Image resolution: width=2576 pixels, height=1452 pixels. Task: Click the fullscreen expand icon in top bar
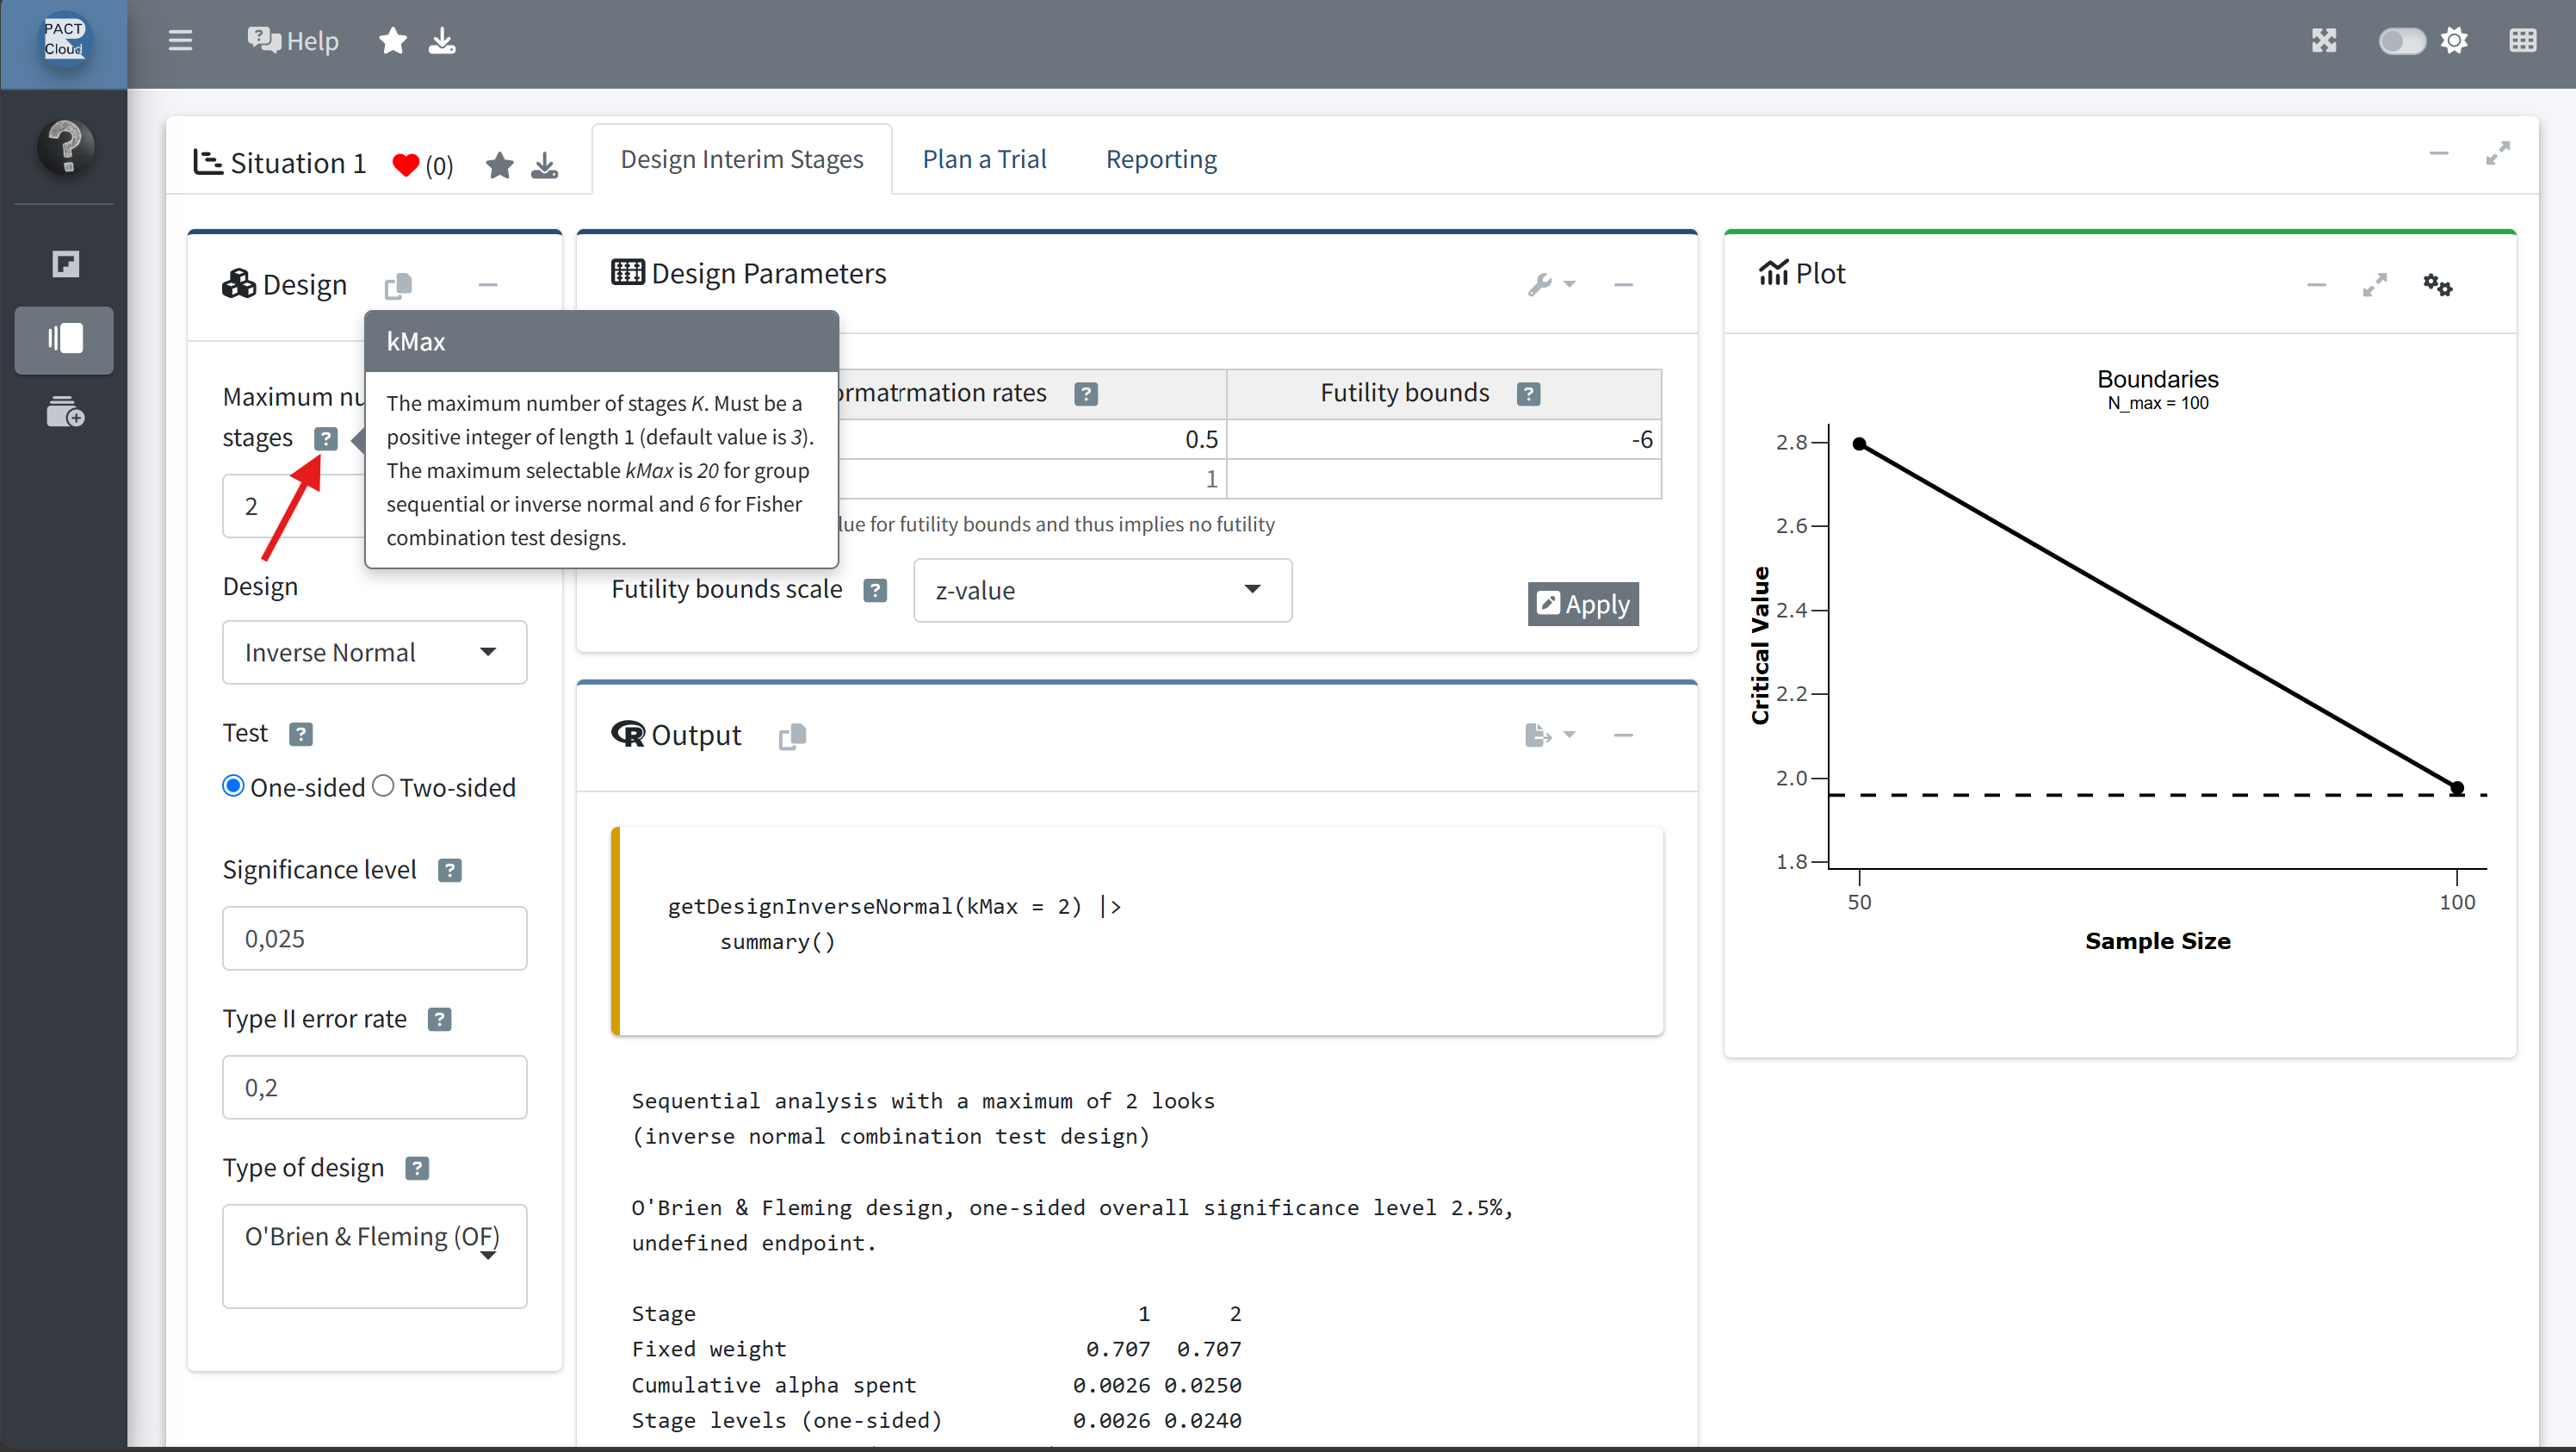(2324, 40)
